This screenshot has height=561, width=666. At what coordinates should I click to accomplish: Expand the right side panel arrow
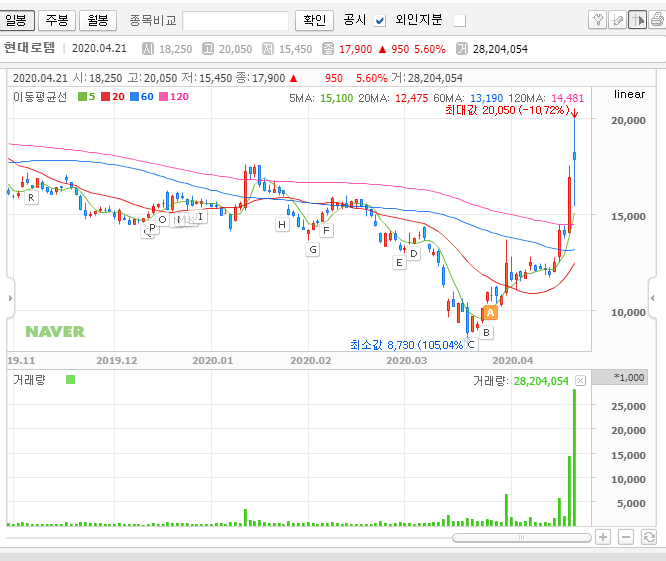point(653,298)
